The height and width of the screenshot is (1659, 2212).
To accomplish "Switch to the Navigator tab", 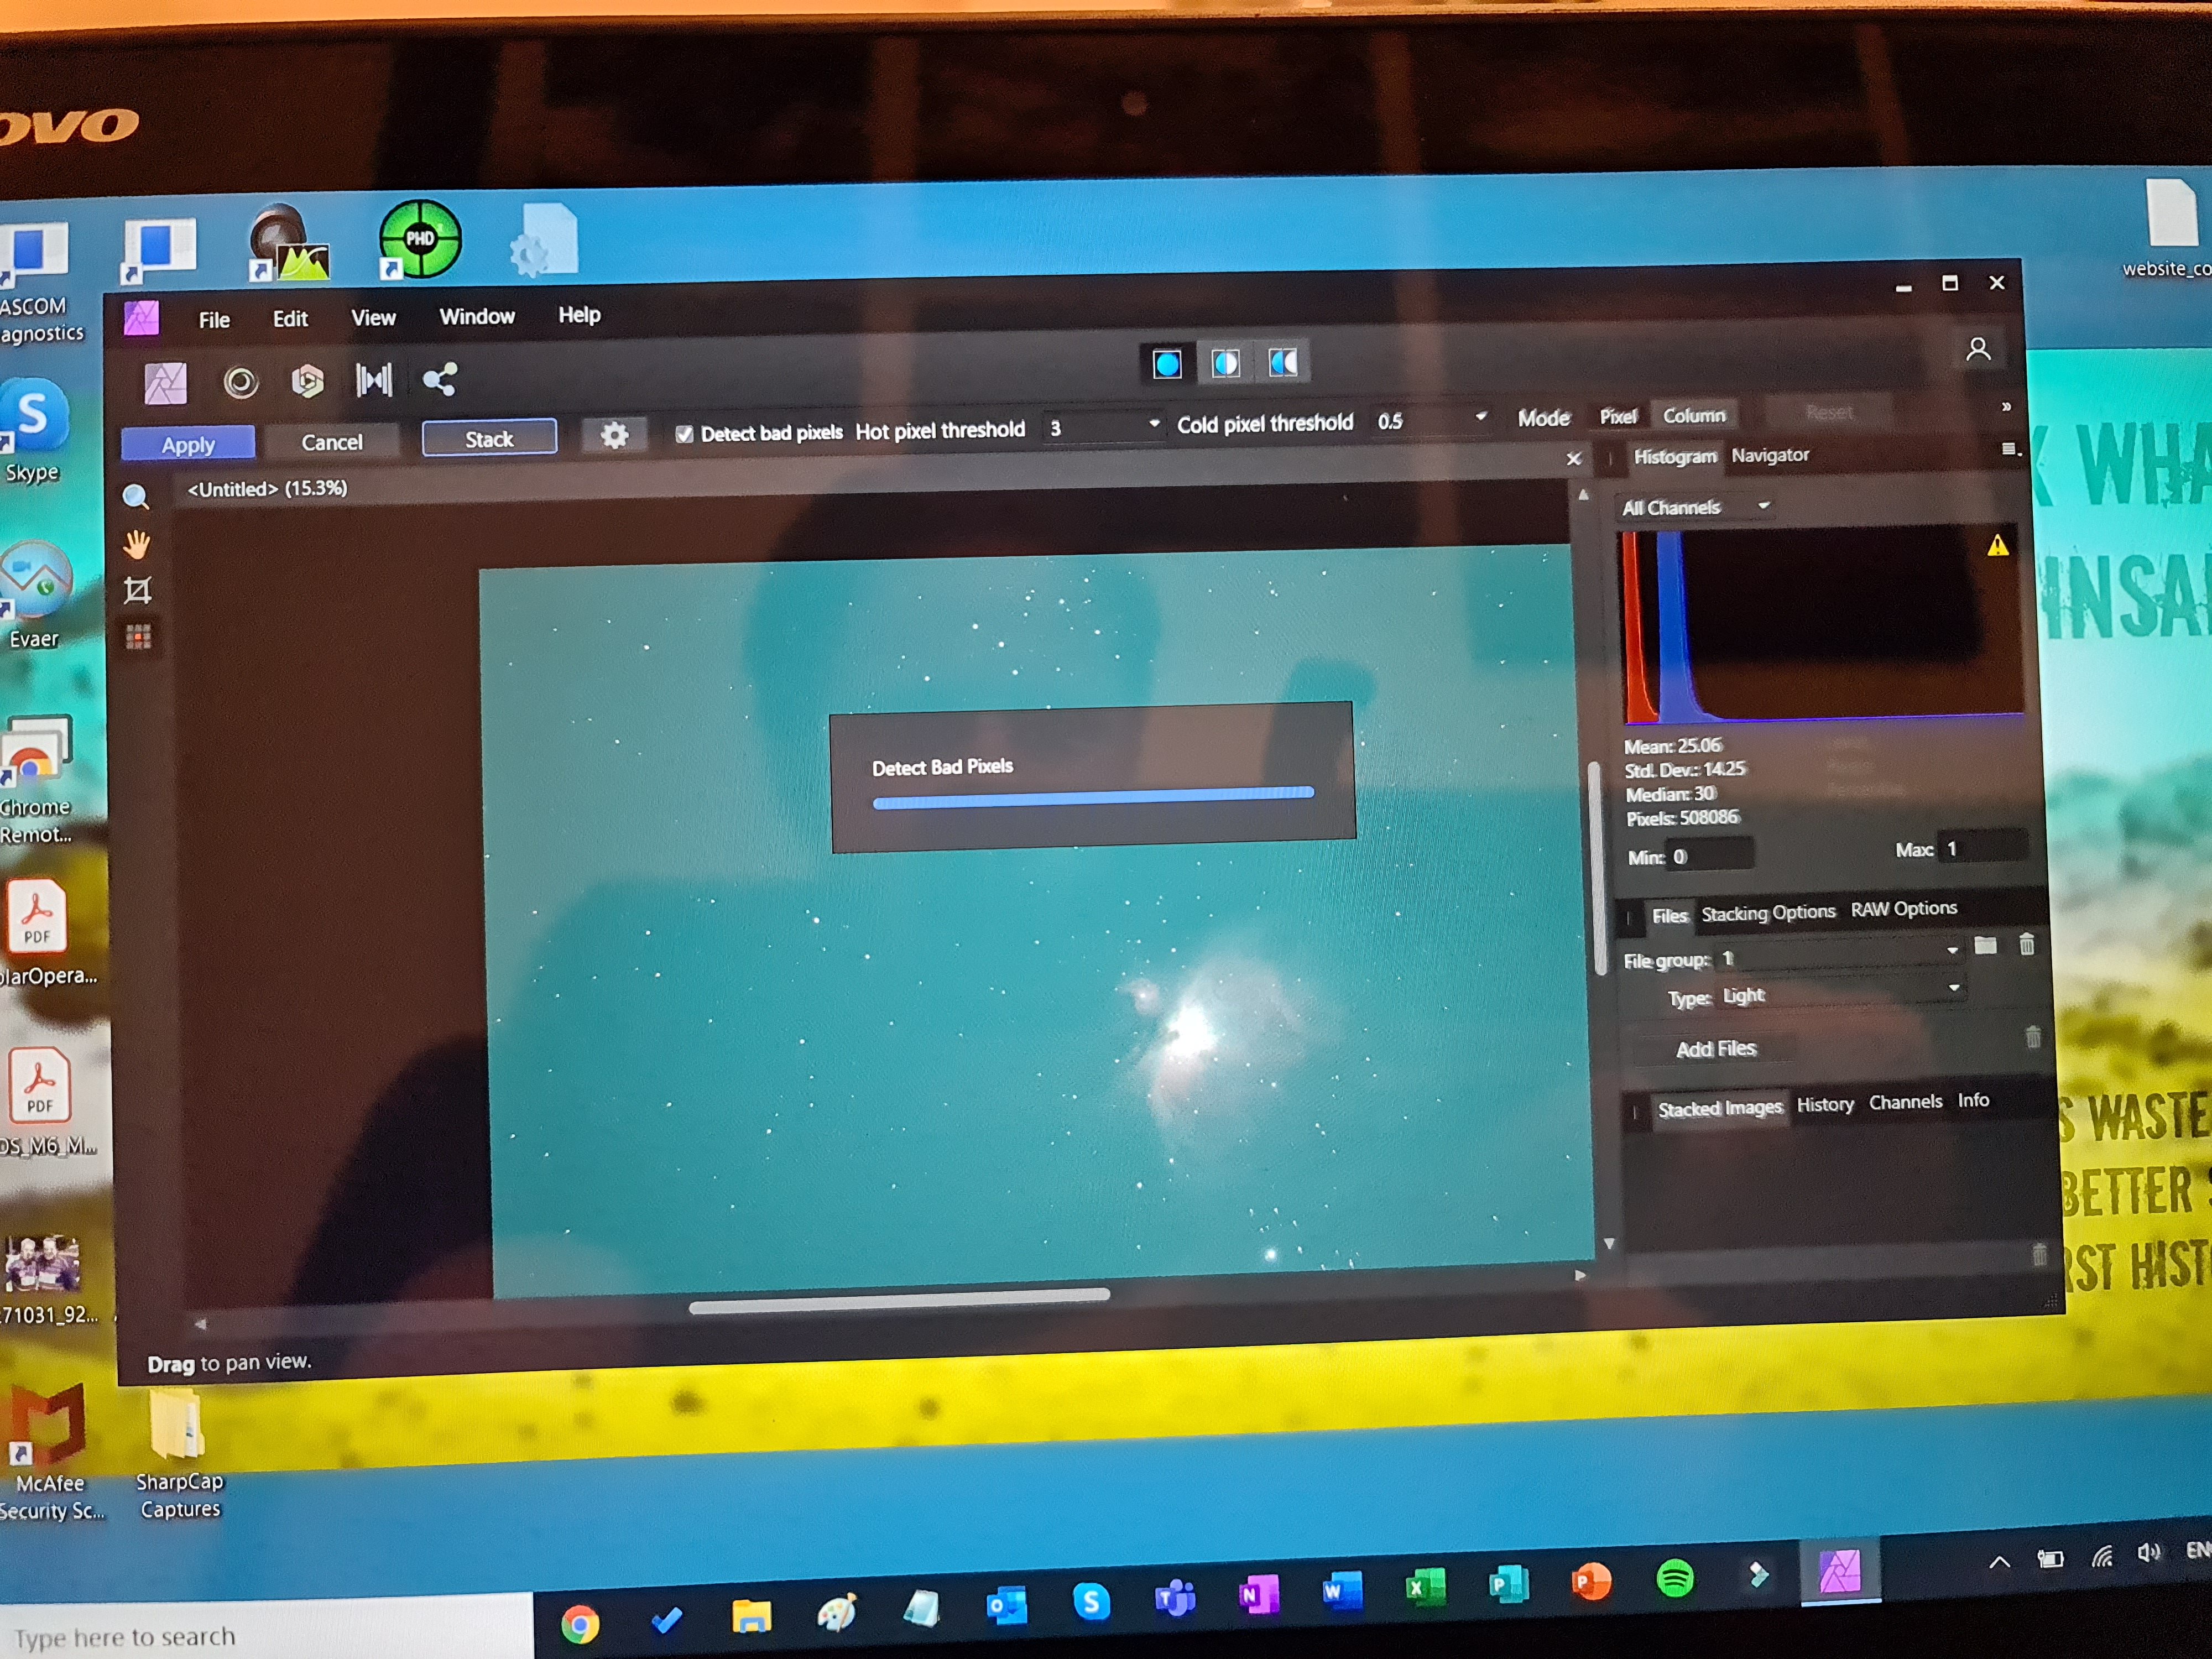I will click(1769, 455).
